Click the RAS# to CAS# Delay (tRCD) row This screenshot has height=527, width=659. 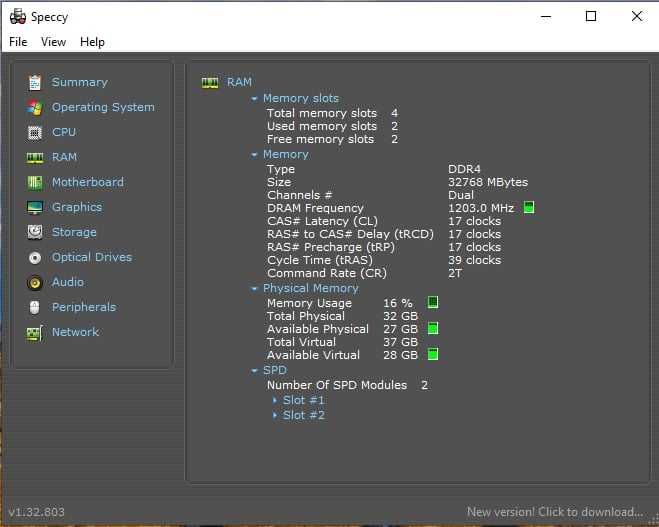point(384,235)
